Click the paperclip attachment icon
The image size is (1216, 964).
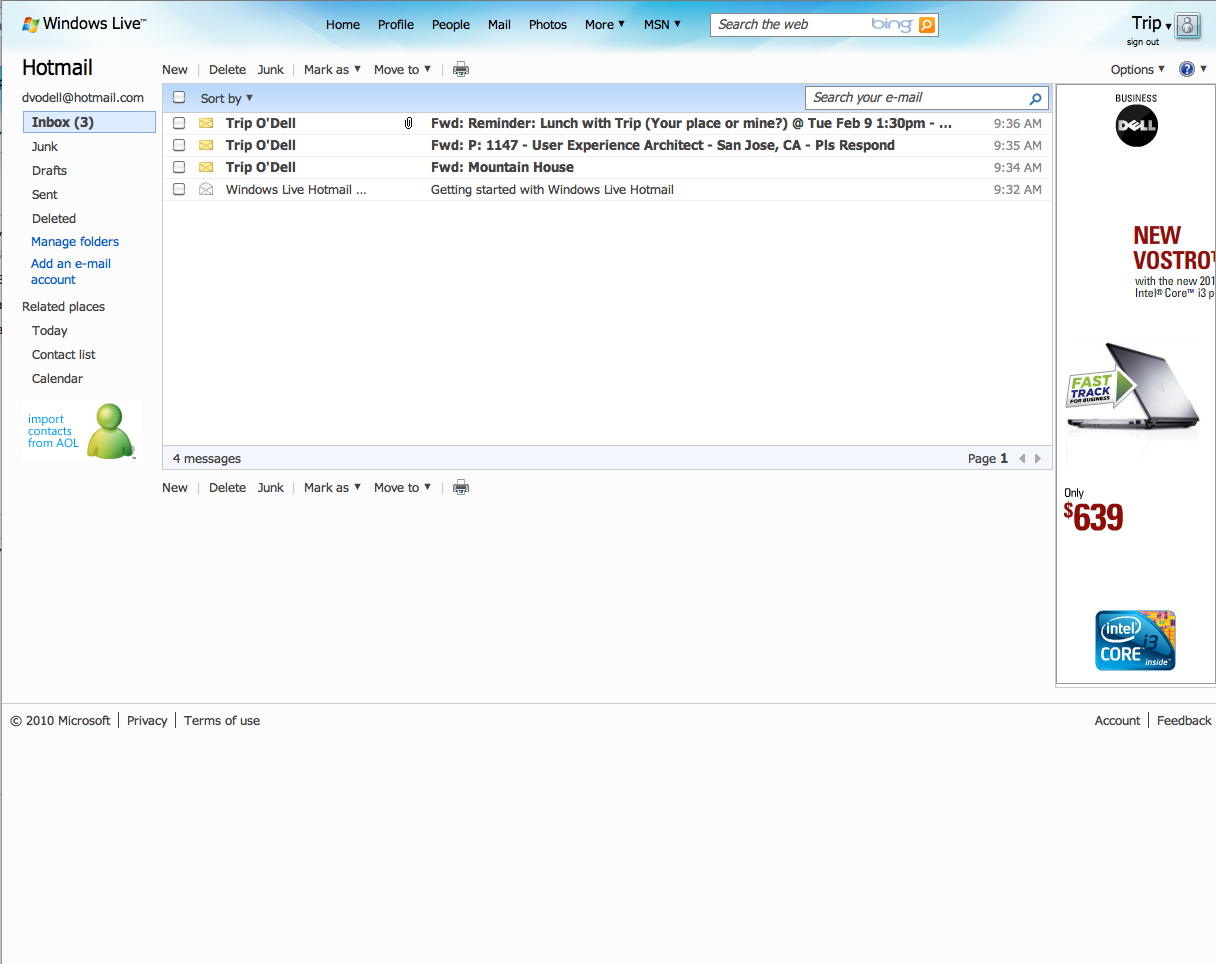tap(408, 123)
